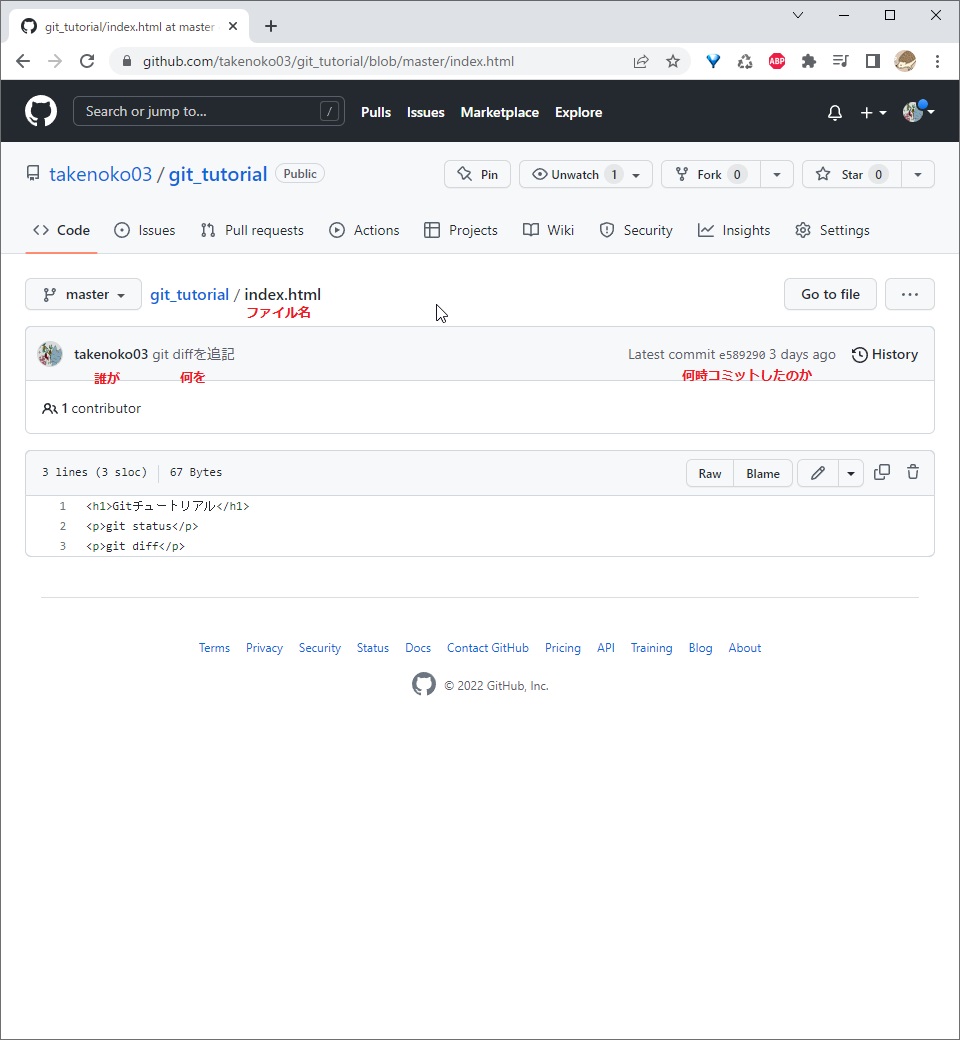Image resolution: width=960 pixels, height=1040 pixels.
Task: Click Pulls in top navigation
Action: click(376, 113)
